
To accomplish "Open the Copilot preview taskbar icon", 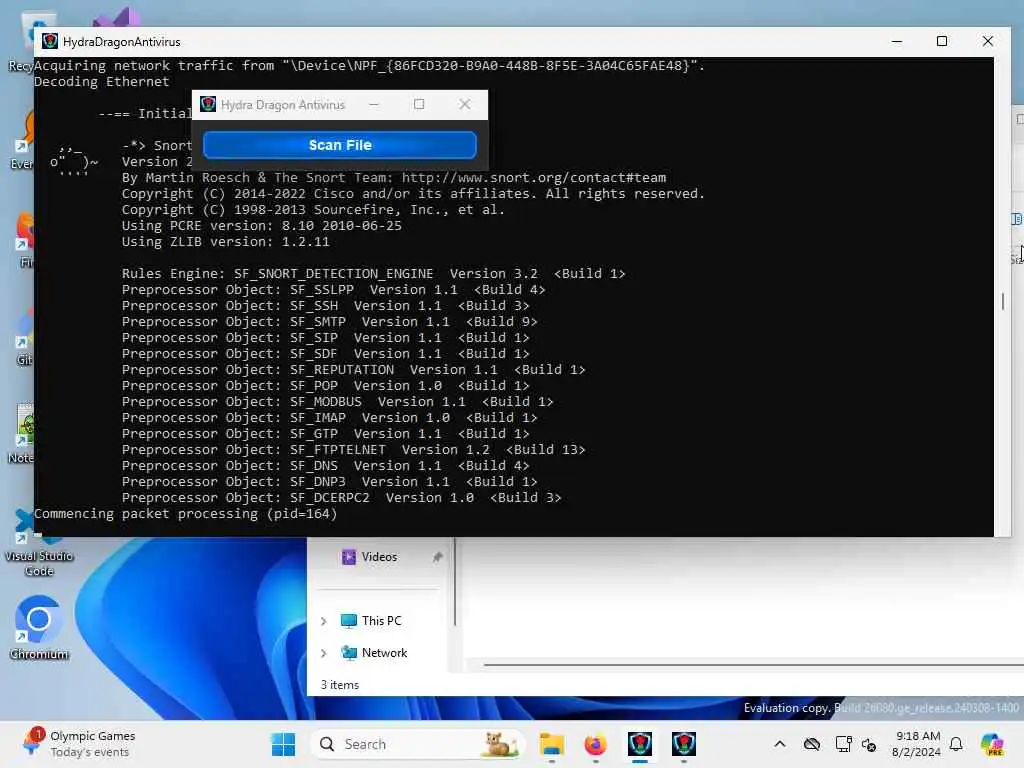I will click(x=992, y=744).
